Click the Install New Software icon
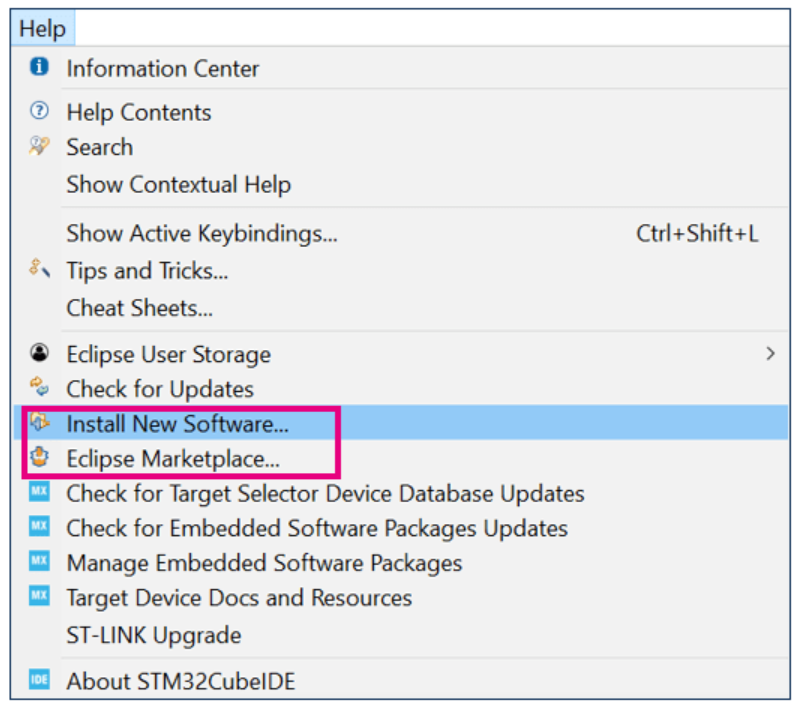Image resolution: width=802 pixels, height=708 pixels. (x=39, y=423)
